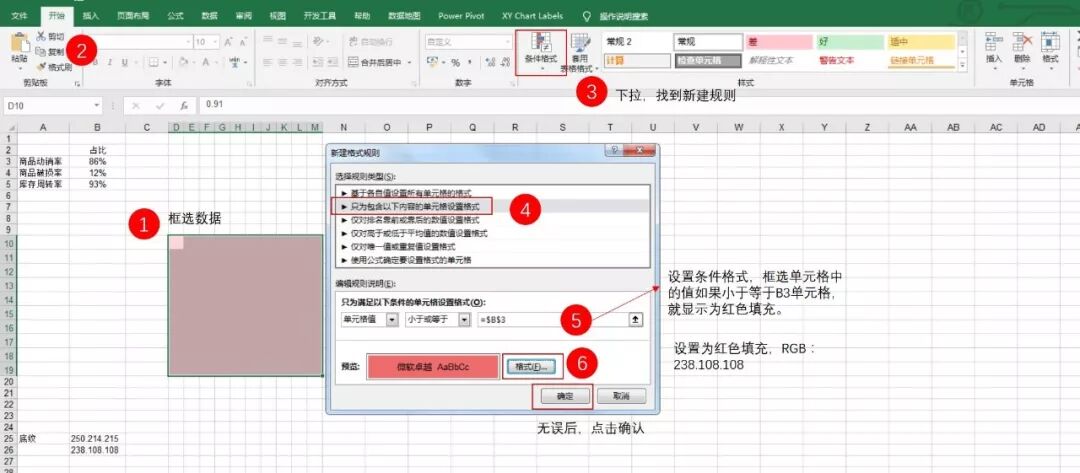Click the increase decimal icon
1080x473 pixels.
coord(490,62)
